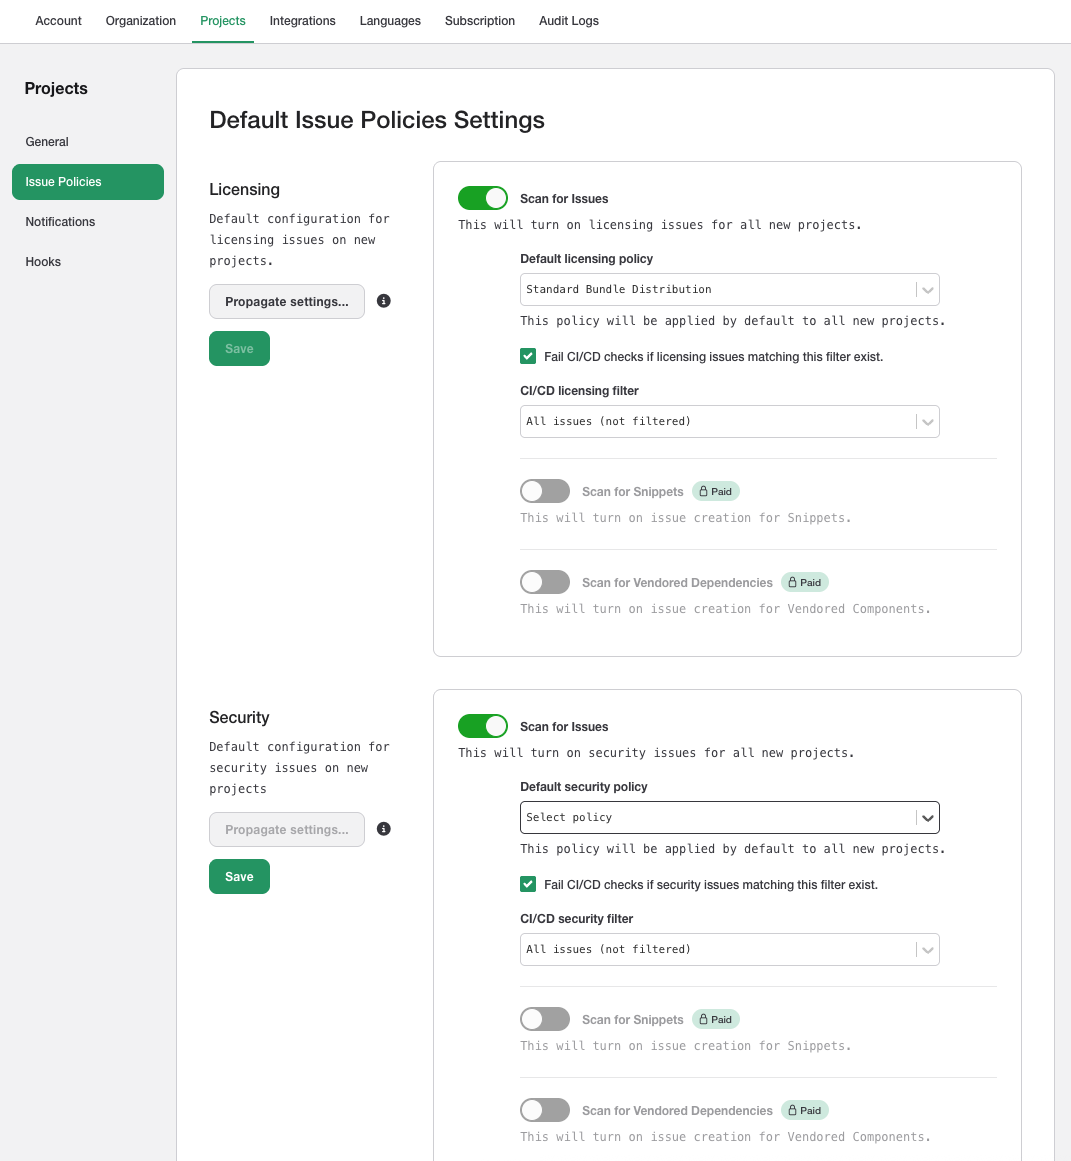
Task: Click the Licensing Propagate settings button
Action: (x=287, y=301)
